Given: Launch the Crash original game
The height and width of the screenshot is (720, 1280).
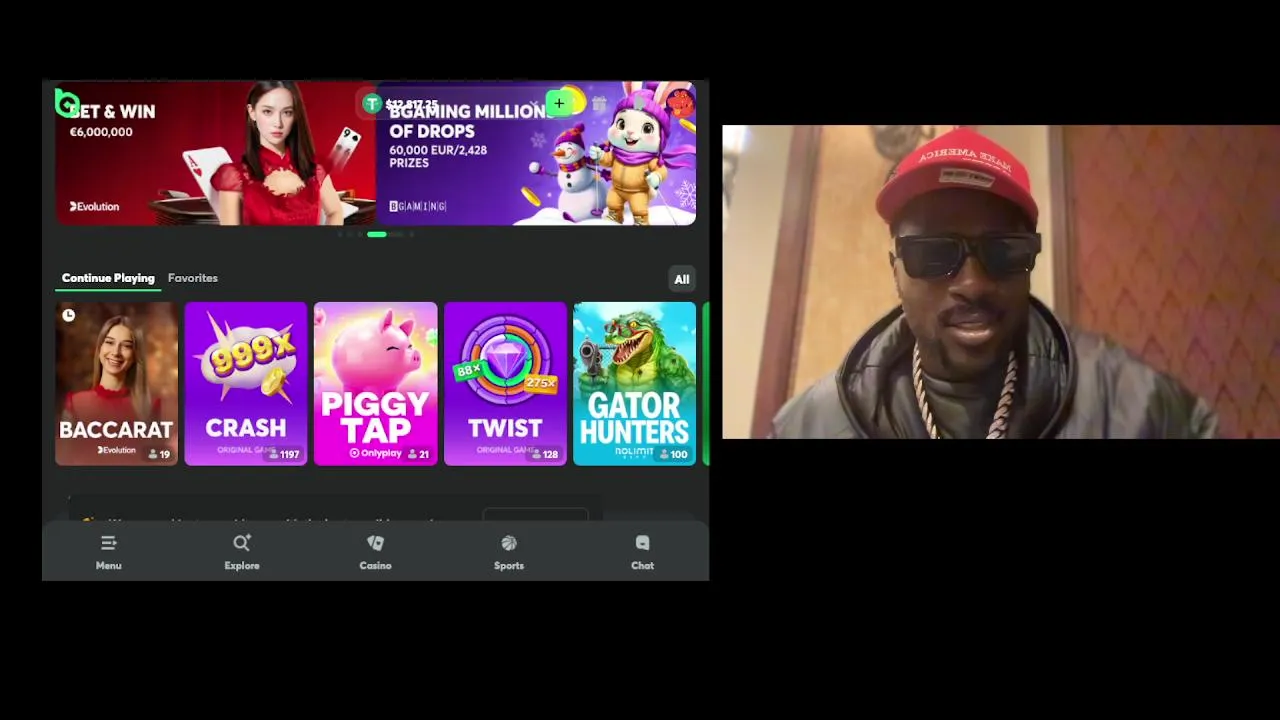Looking at the screenshot, I should point(246,384).
